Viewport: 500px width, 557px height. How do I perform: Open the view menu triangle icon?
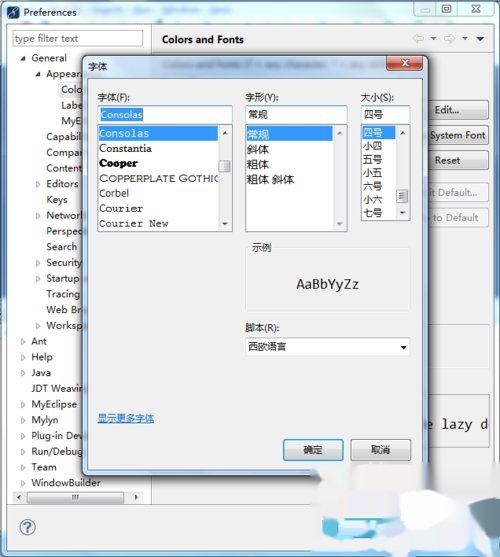point(480,38)
